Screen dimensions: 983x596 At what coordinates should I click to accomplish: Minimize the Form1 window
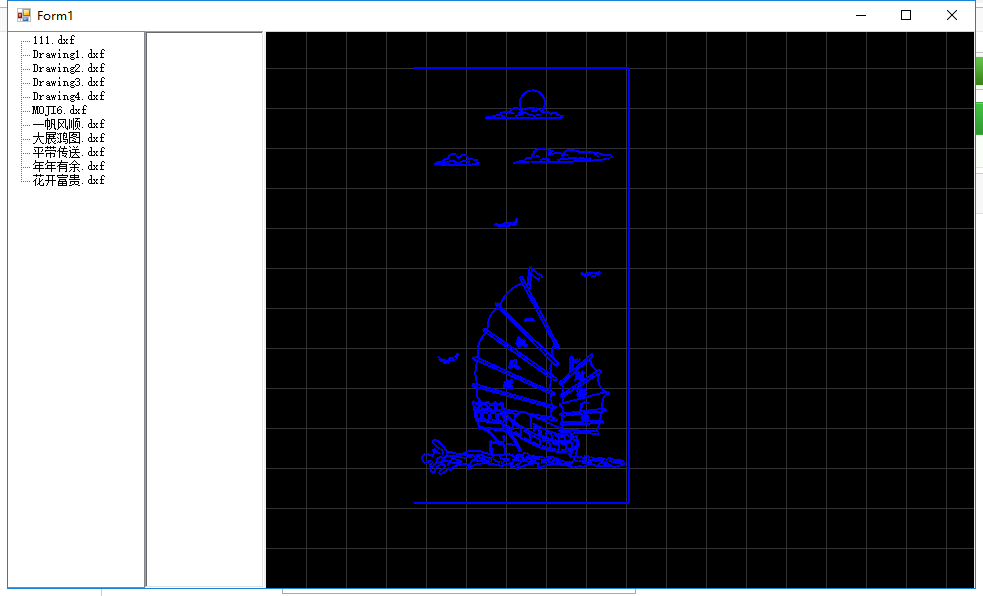860,15
